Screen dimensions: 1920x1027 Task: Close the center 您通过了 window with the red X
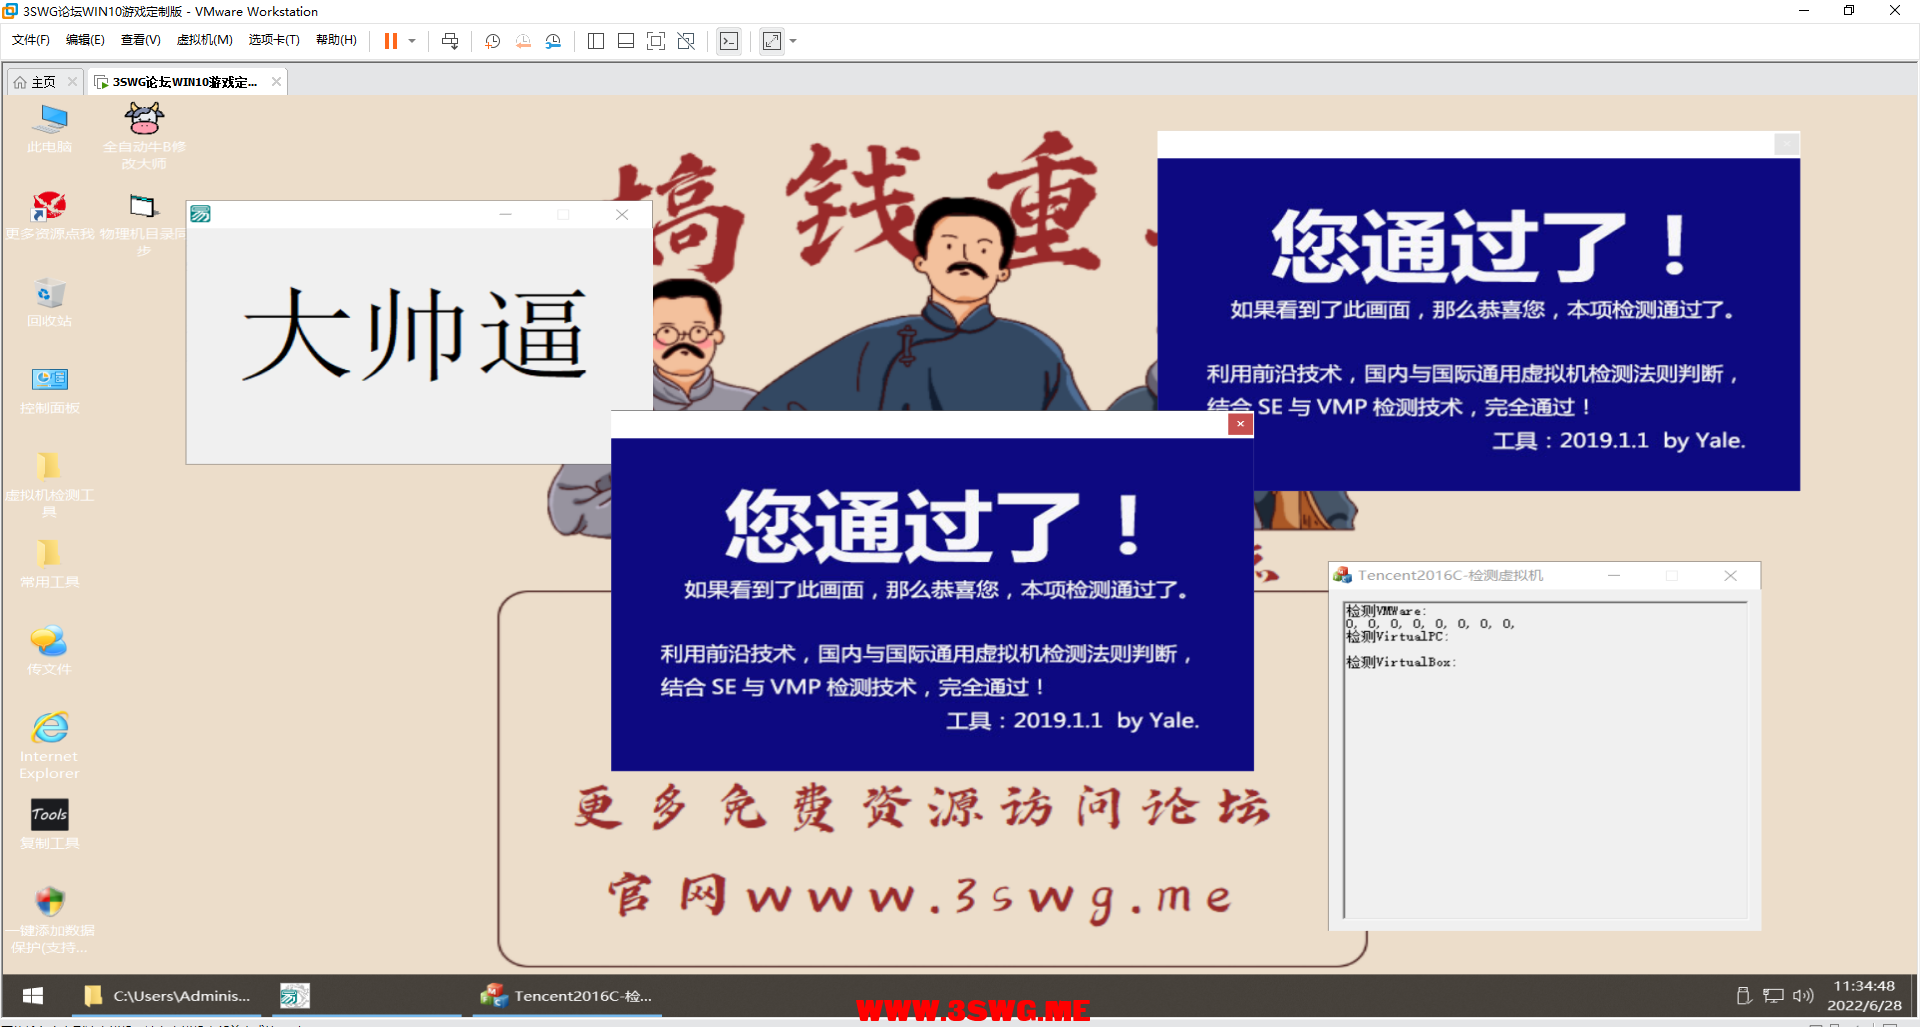[1240, 424]
